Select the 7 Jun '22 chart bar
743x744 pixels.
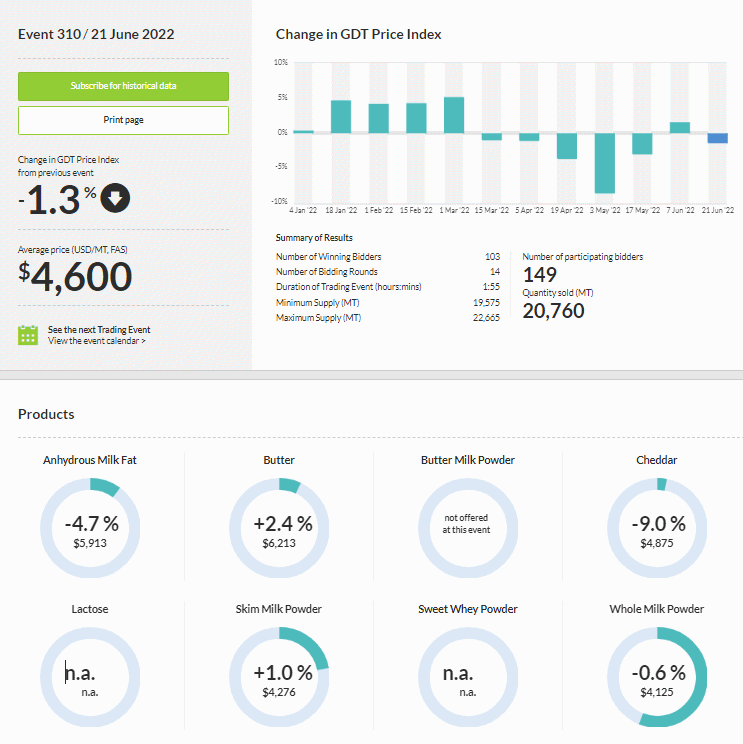click(x=679, y=128)
